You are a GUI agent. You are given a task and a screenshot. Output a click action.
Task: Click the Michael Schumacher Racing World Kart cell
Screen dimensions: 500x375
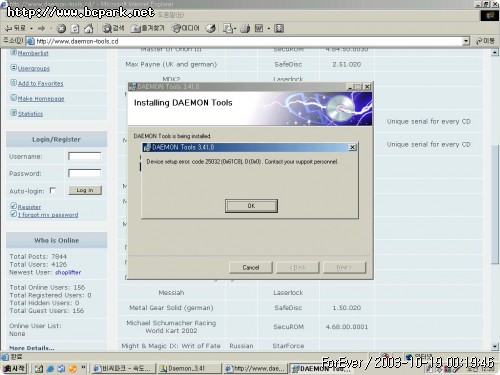[171, 327]
